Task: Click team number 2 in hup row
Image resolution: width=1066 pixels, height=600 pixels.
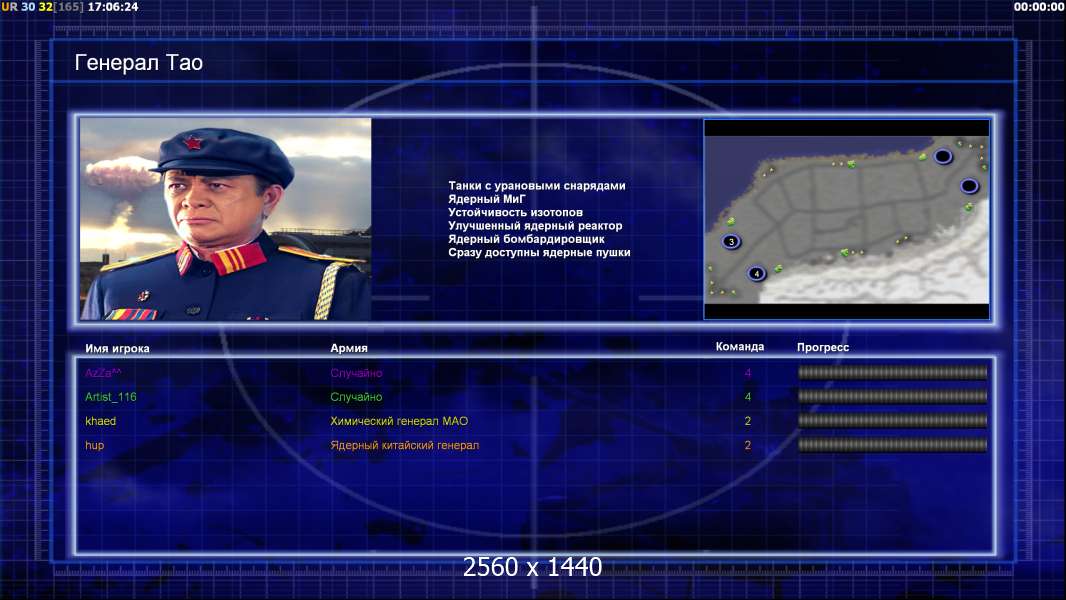Action: pos(748,446)
